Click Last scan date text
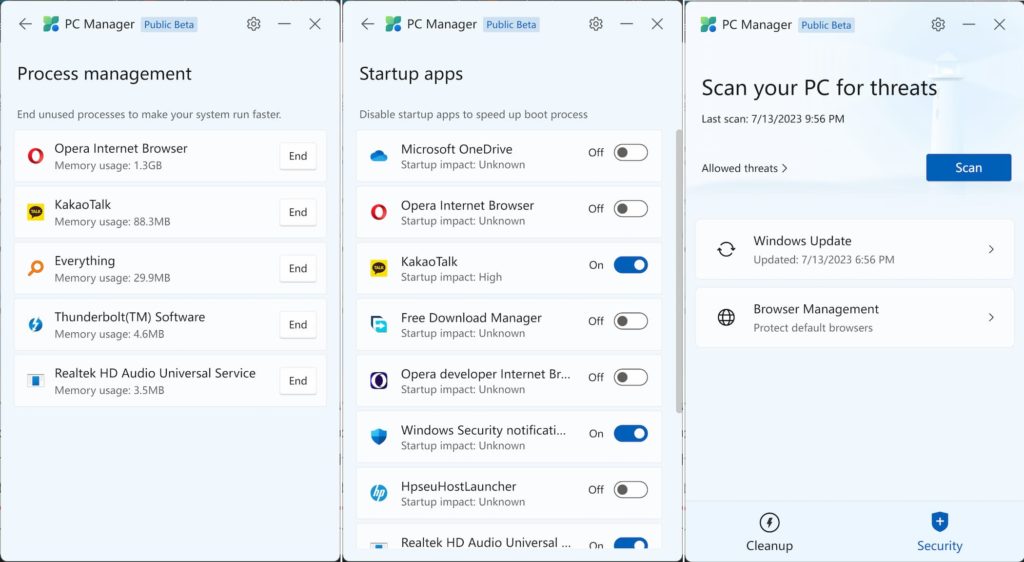 [x=773, y=119]
